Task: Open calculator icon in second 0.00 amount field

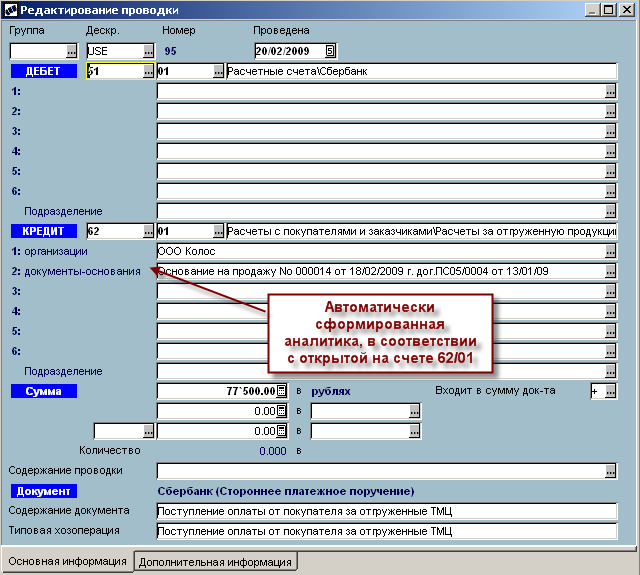Action: tap(282, 411)
